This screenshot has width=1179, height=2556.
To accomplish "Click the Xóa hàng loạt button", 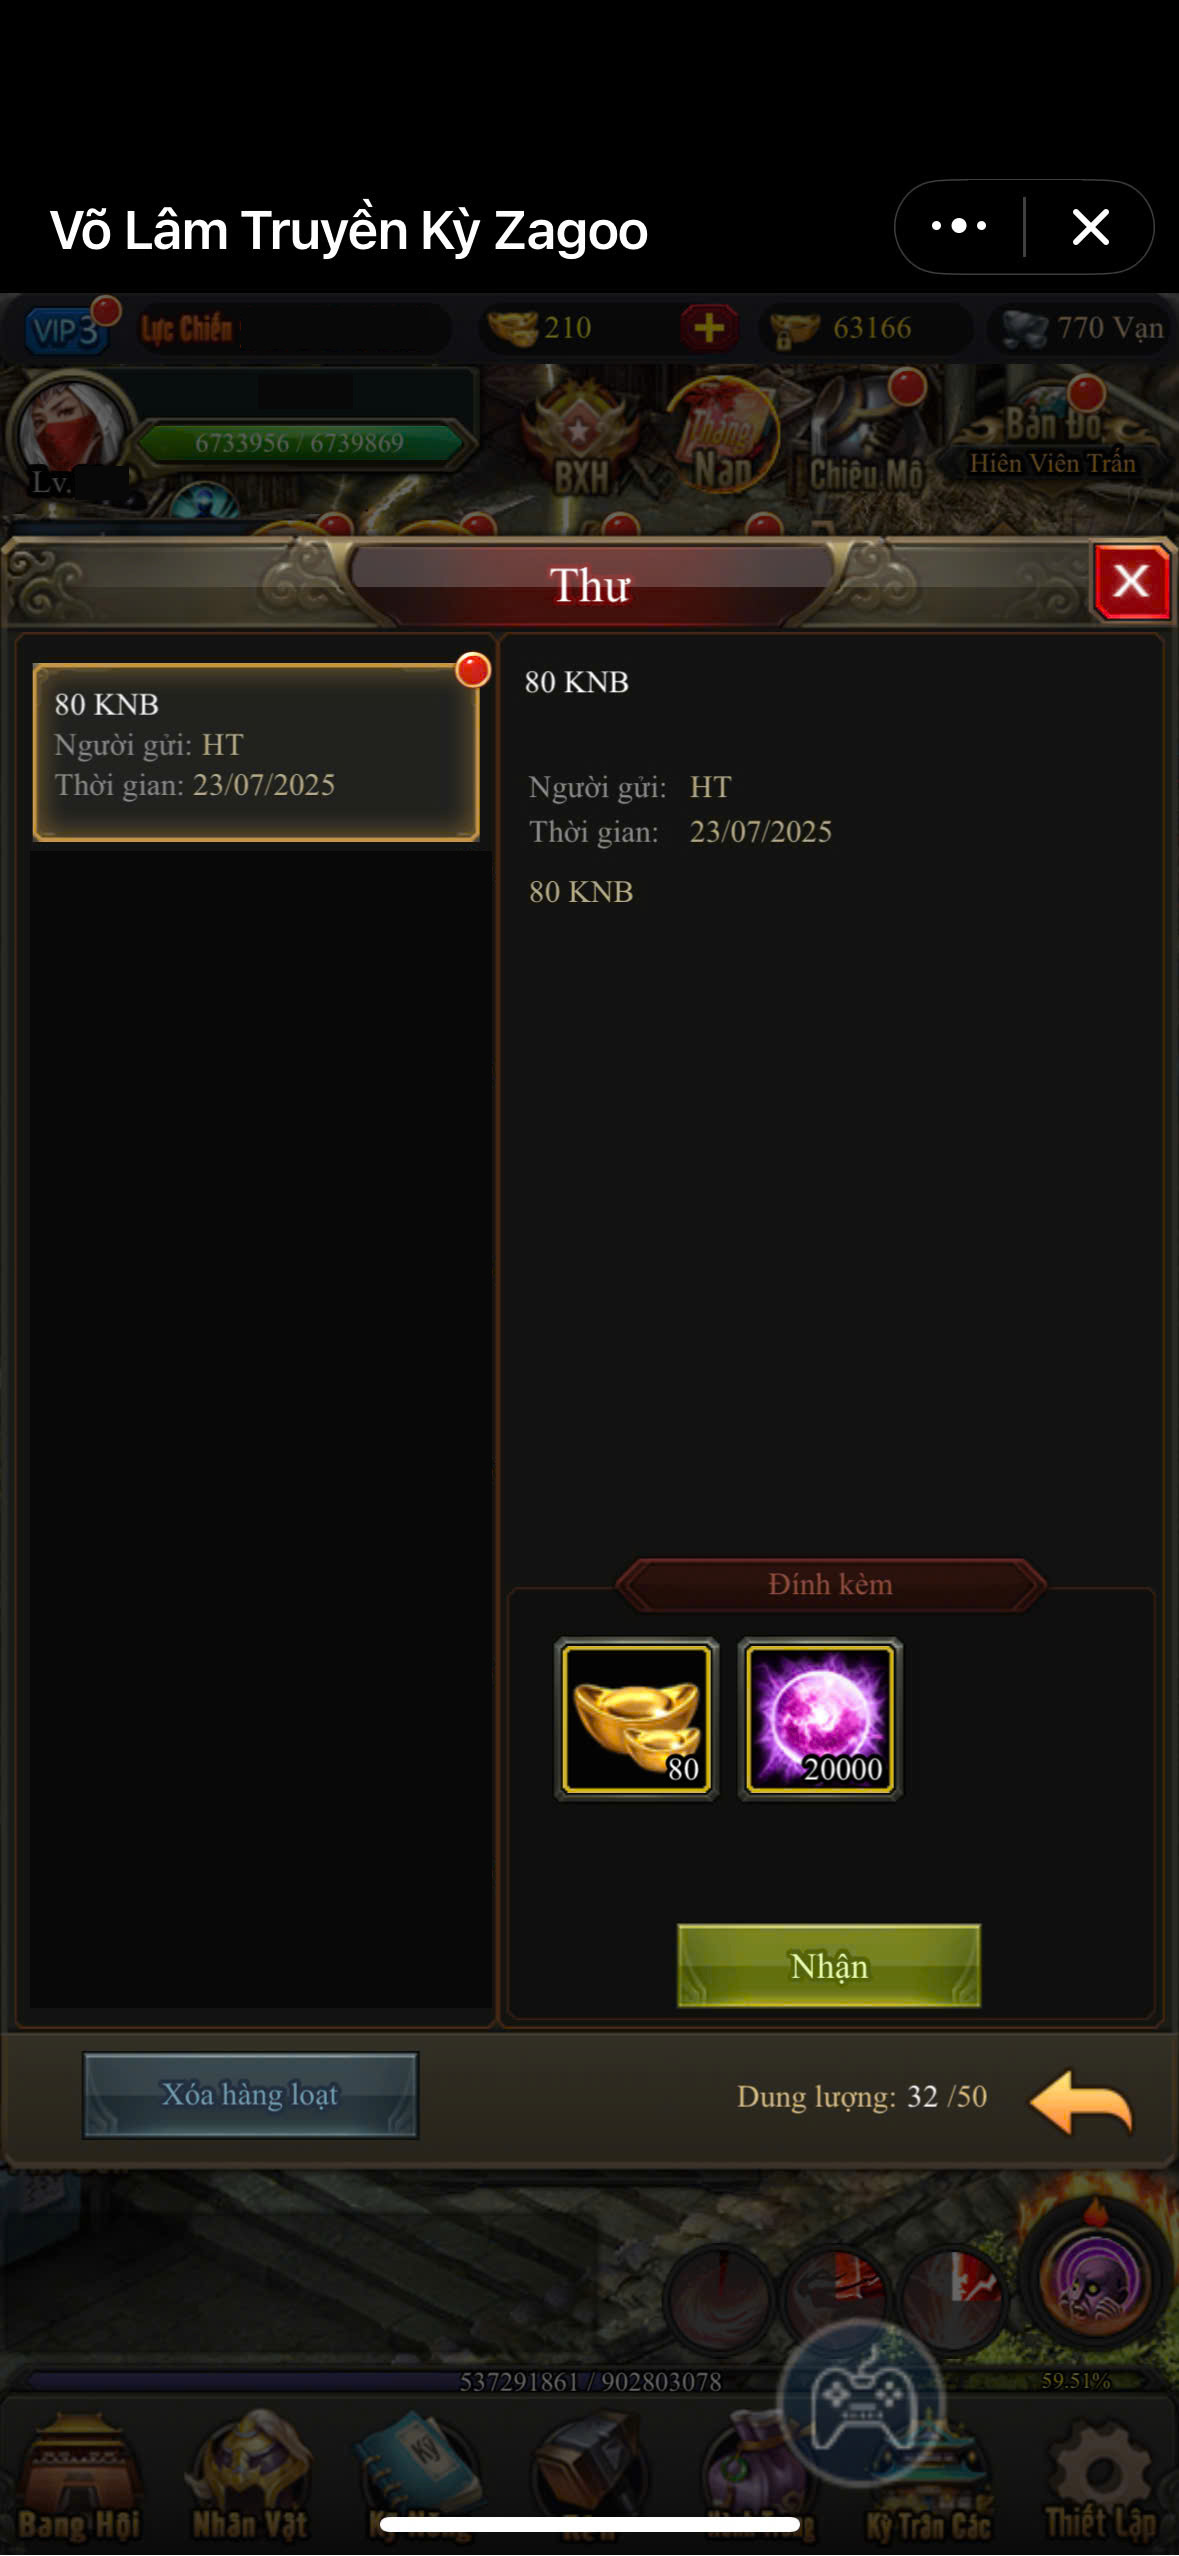I will (x=250, y=2095).
